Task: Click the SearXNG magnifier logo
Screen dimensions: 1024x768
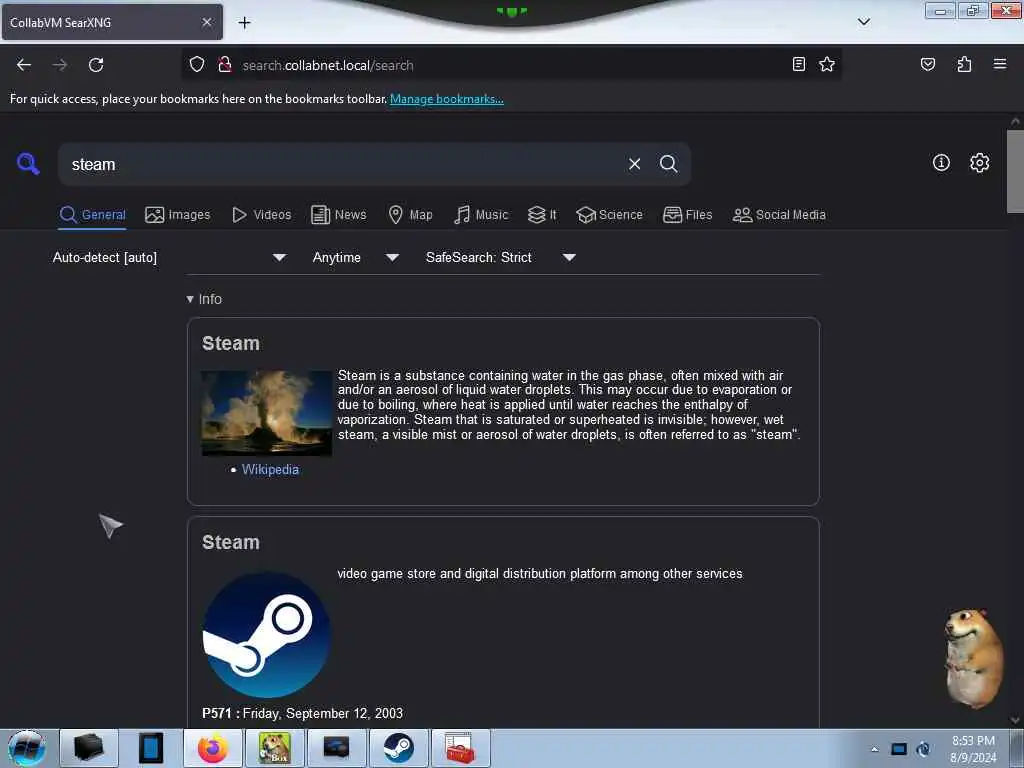Action: pos(28,163)
